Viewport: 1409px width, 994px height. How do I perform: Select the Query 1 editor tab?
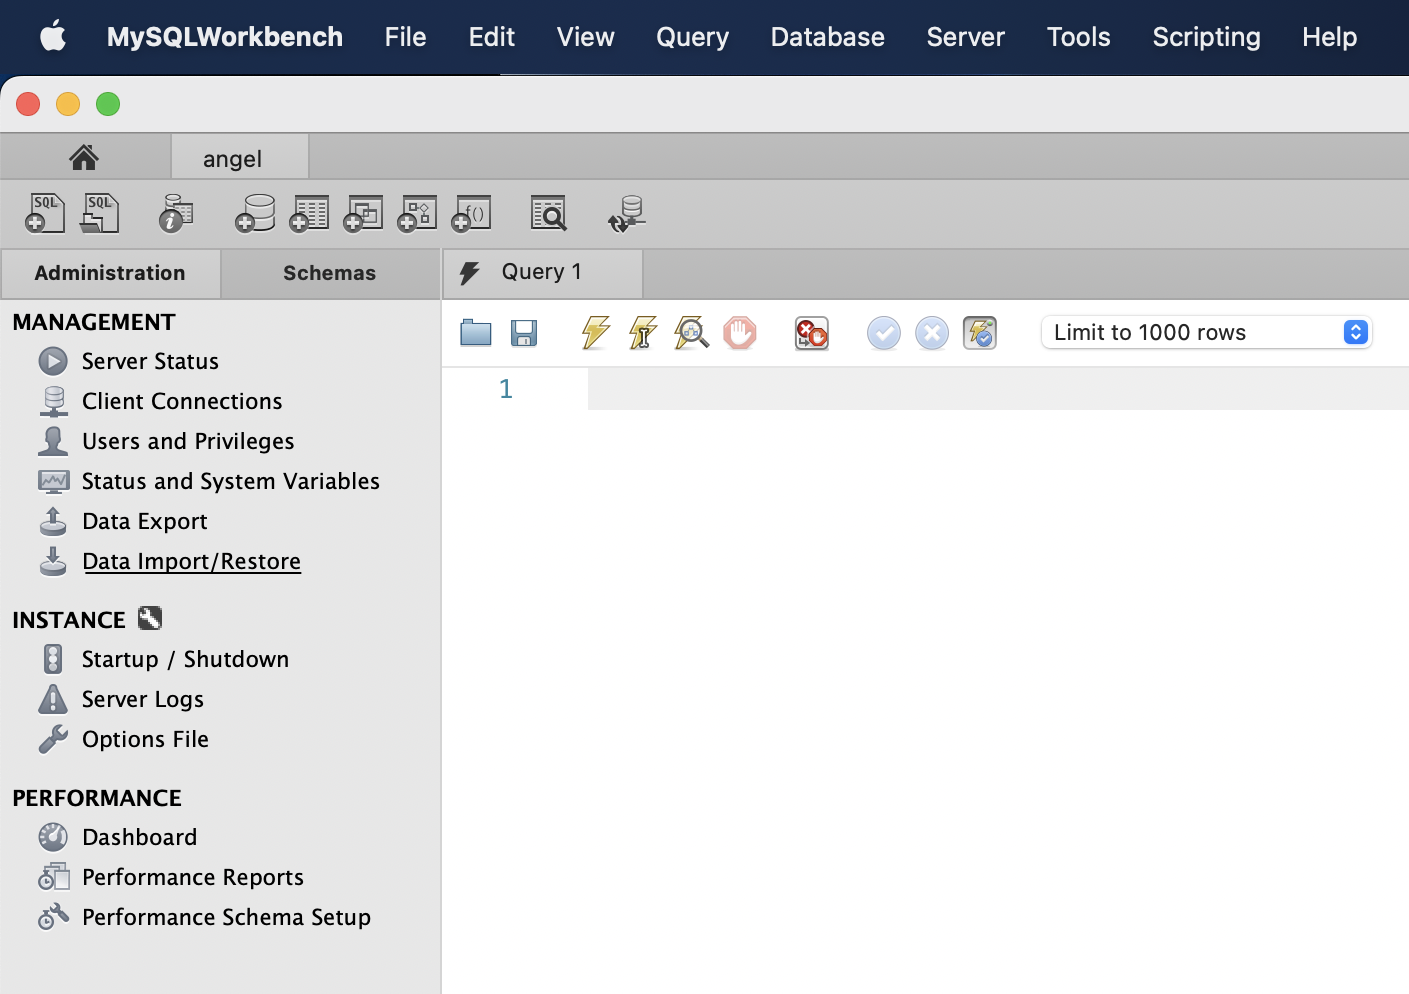[x=542, y=272]
